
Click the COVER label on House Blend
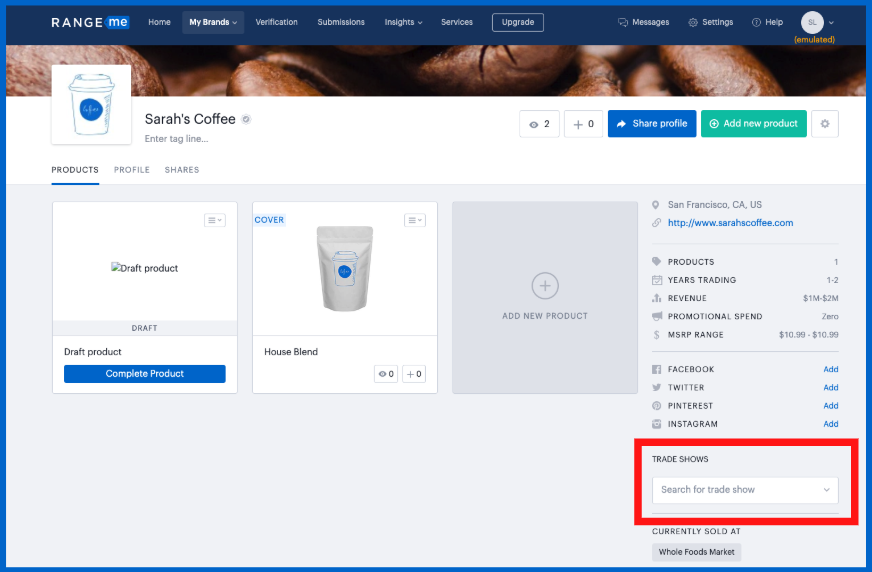coord(269,220)
